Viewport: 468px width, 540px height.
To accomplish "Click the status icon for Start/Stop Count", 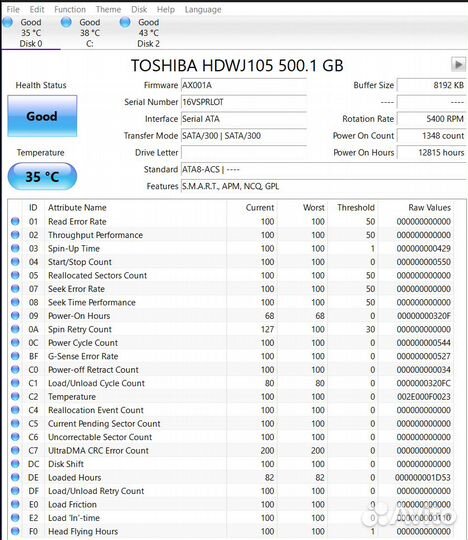I will click(15, 261).
